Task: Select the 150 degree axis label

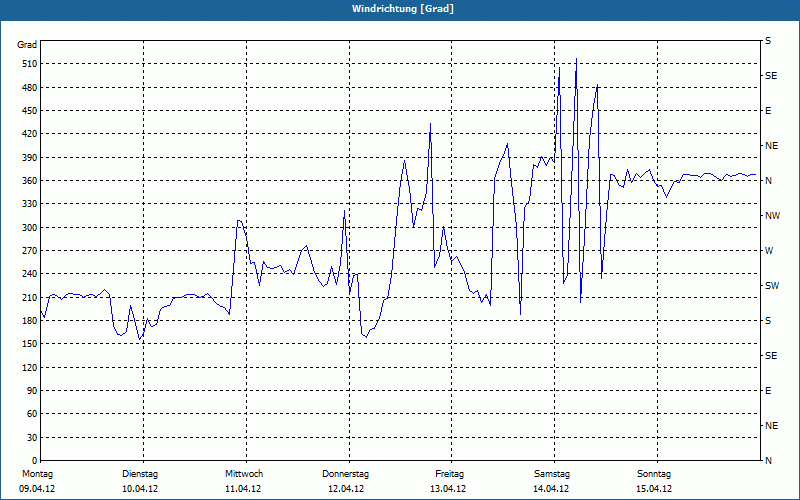Action: pyautogui.click(x=29, y=344)
